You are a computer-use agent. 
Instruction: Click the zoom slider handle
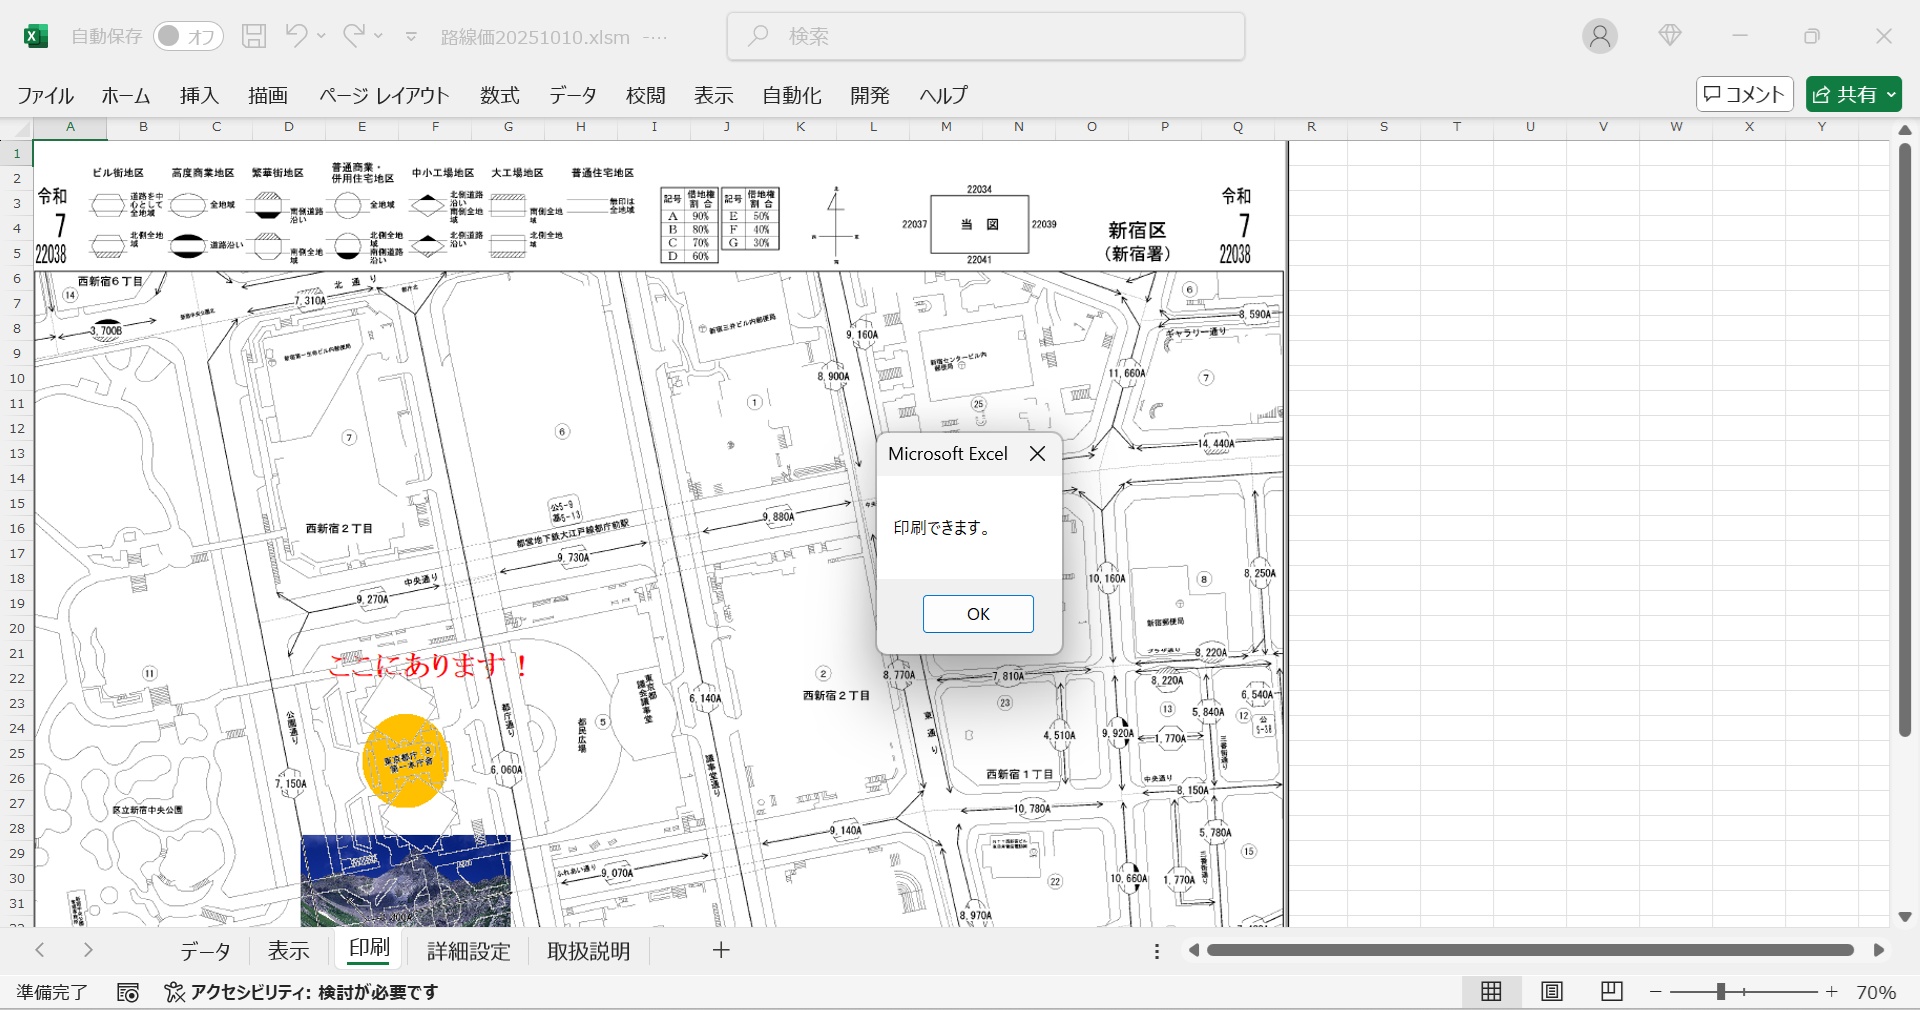click(1721, 991)
